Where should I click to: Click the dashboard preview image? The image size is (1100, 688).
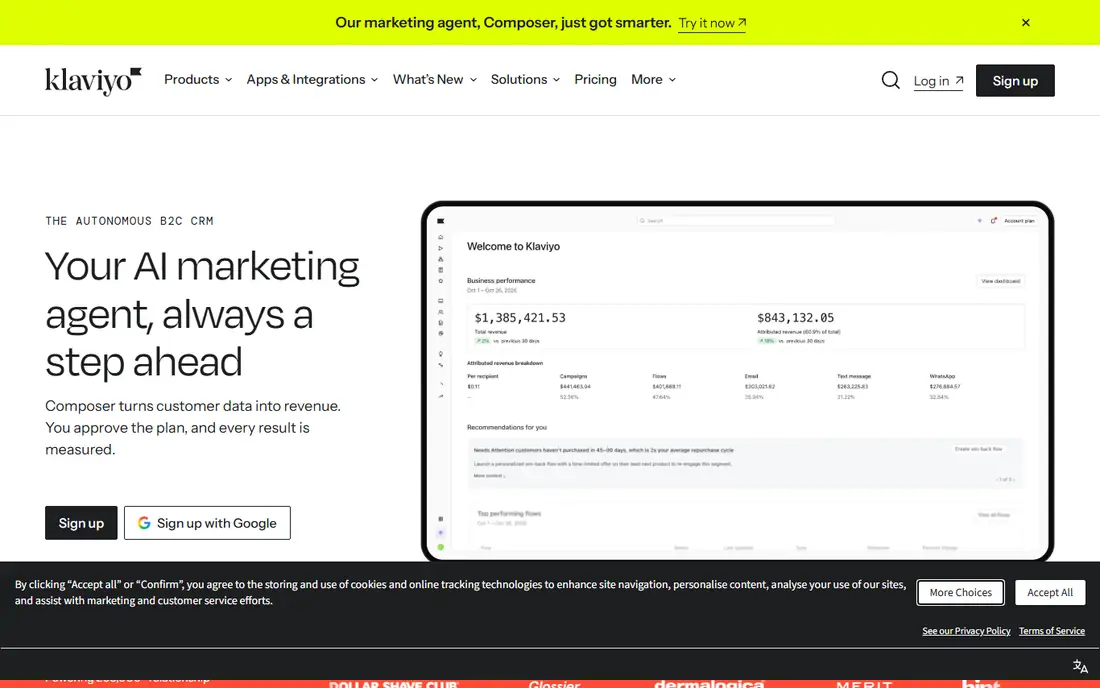tap(737, 382)
